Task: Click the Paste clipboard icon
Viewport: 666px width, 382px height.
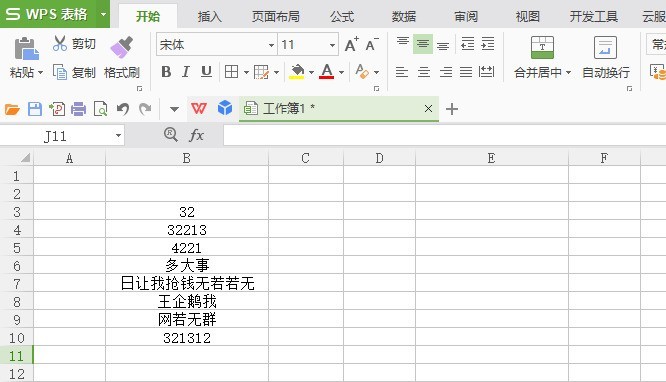Action: point(26,48)
